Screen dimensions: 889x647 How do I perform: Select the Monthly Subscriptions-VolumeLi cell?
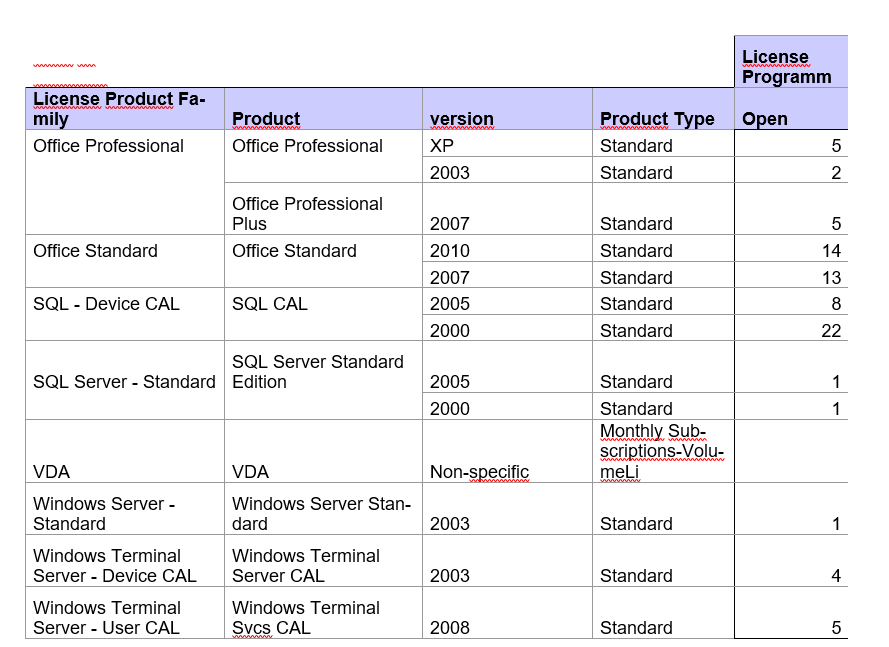coord(663,451)
